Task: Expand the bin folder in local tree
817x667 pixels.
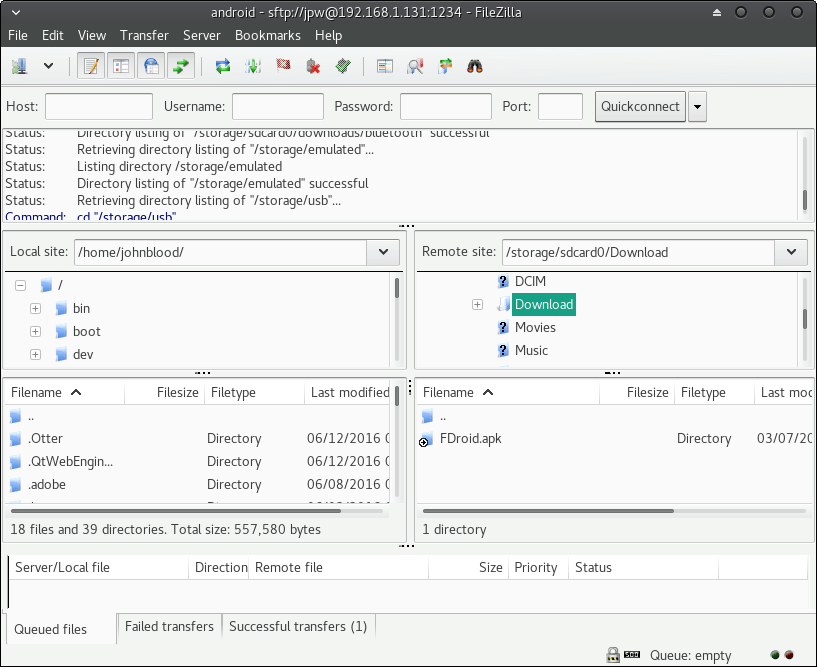Action: click(35, 309)
